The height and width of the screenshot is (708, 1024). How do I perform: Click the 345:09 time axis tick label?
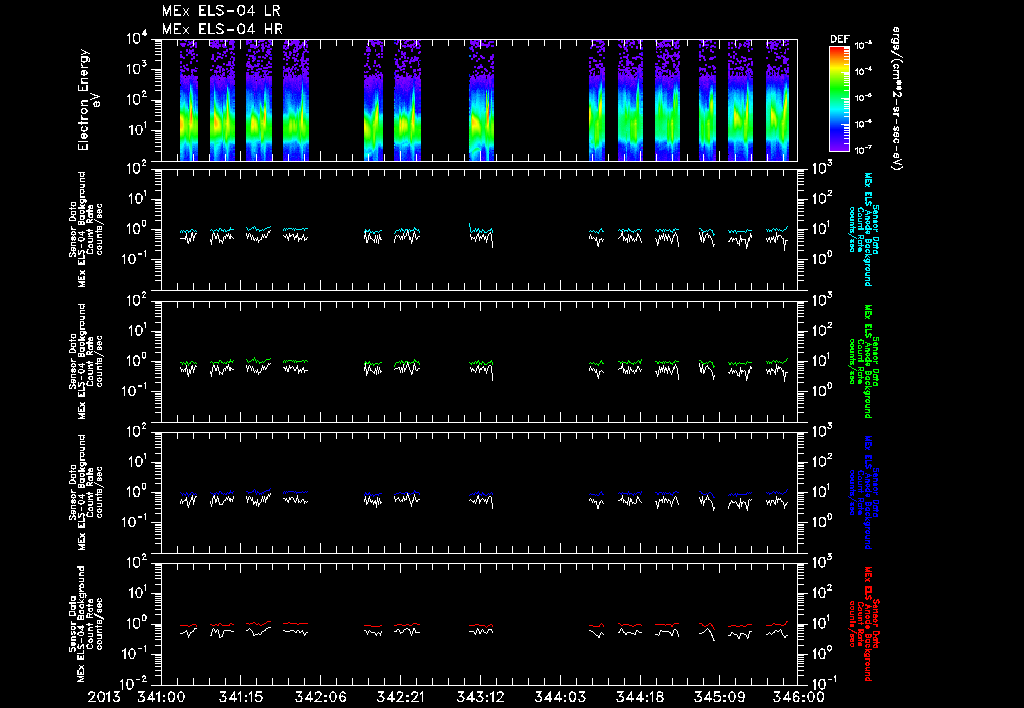pos(718,698)
